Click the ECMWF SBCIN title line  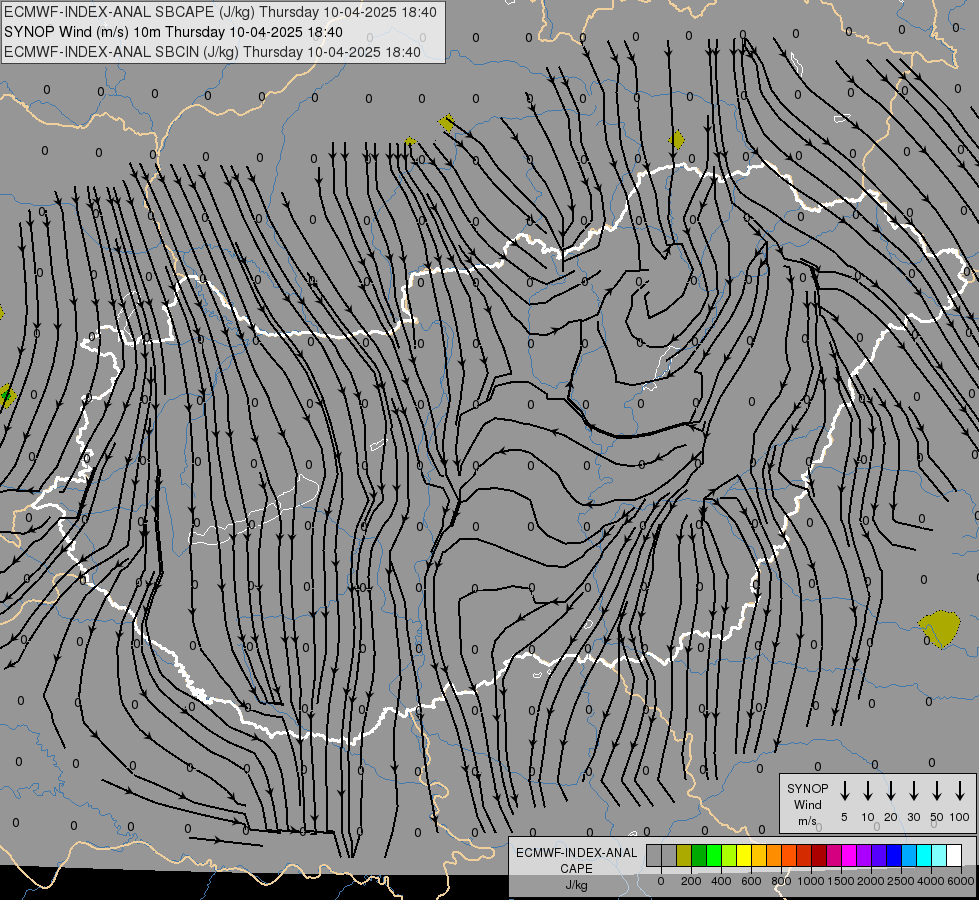(x=212, y=52)
